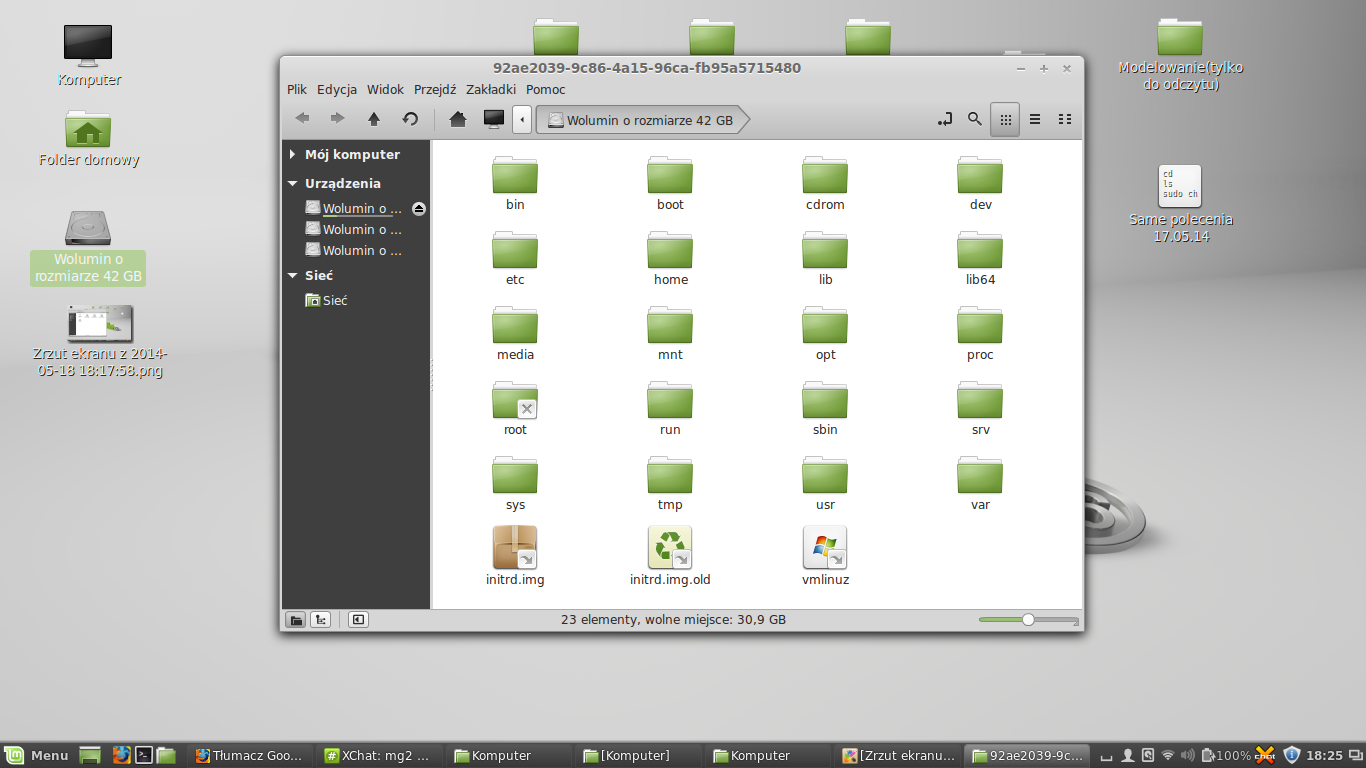
Task: Switch to icon view
Action: click(1006, 119)
